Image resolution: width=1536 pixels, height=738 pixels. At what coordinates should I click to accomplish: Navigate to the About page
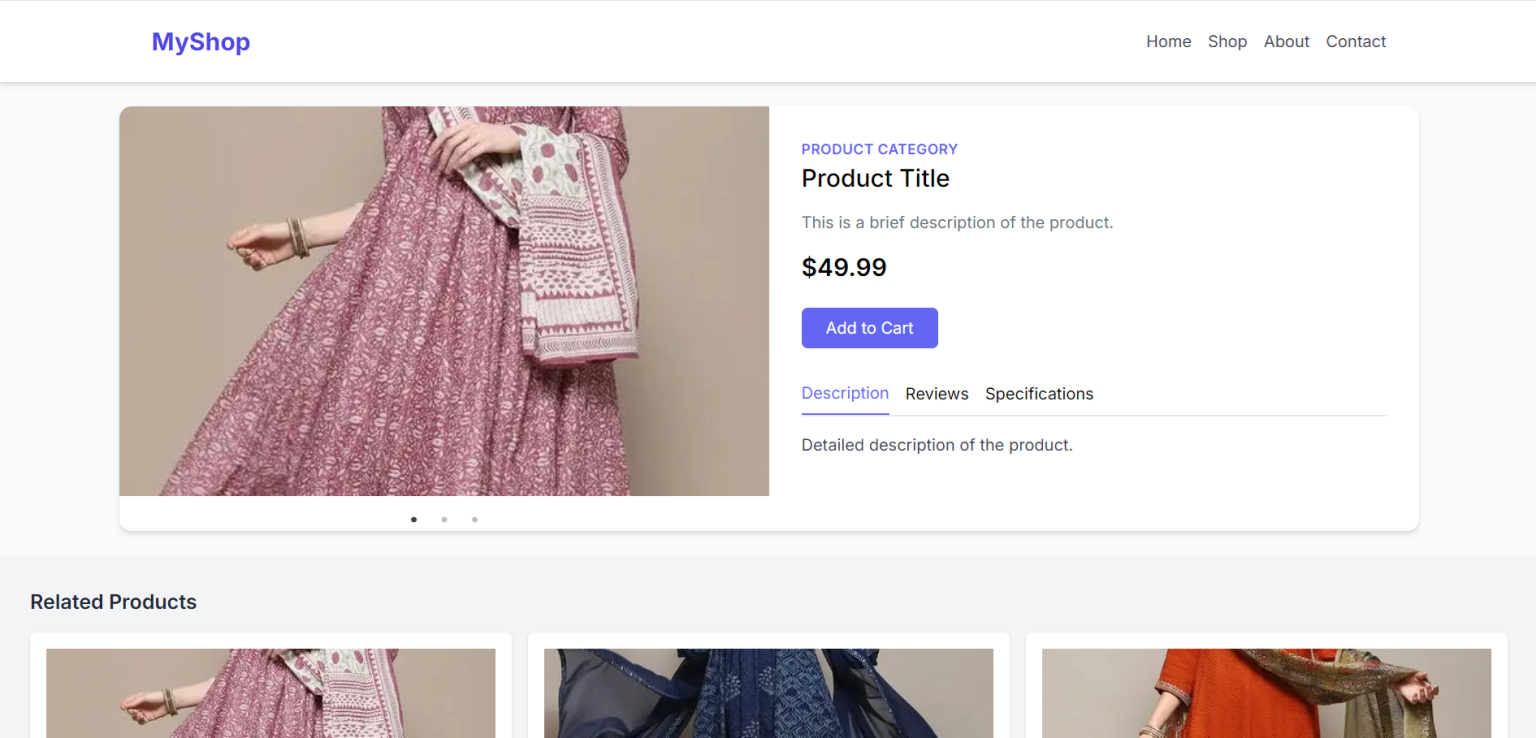pyautogui.click(x=1286, y=41)
